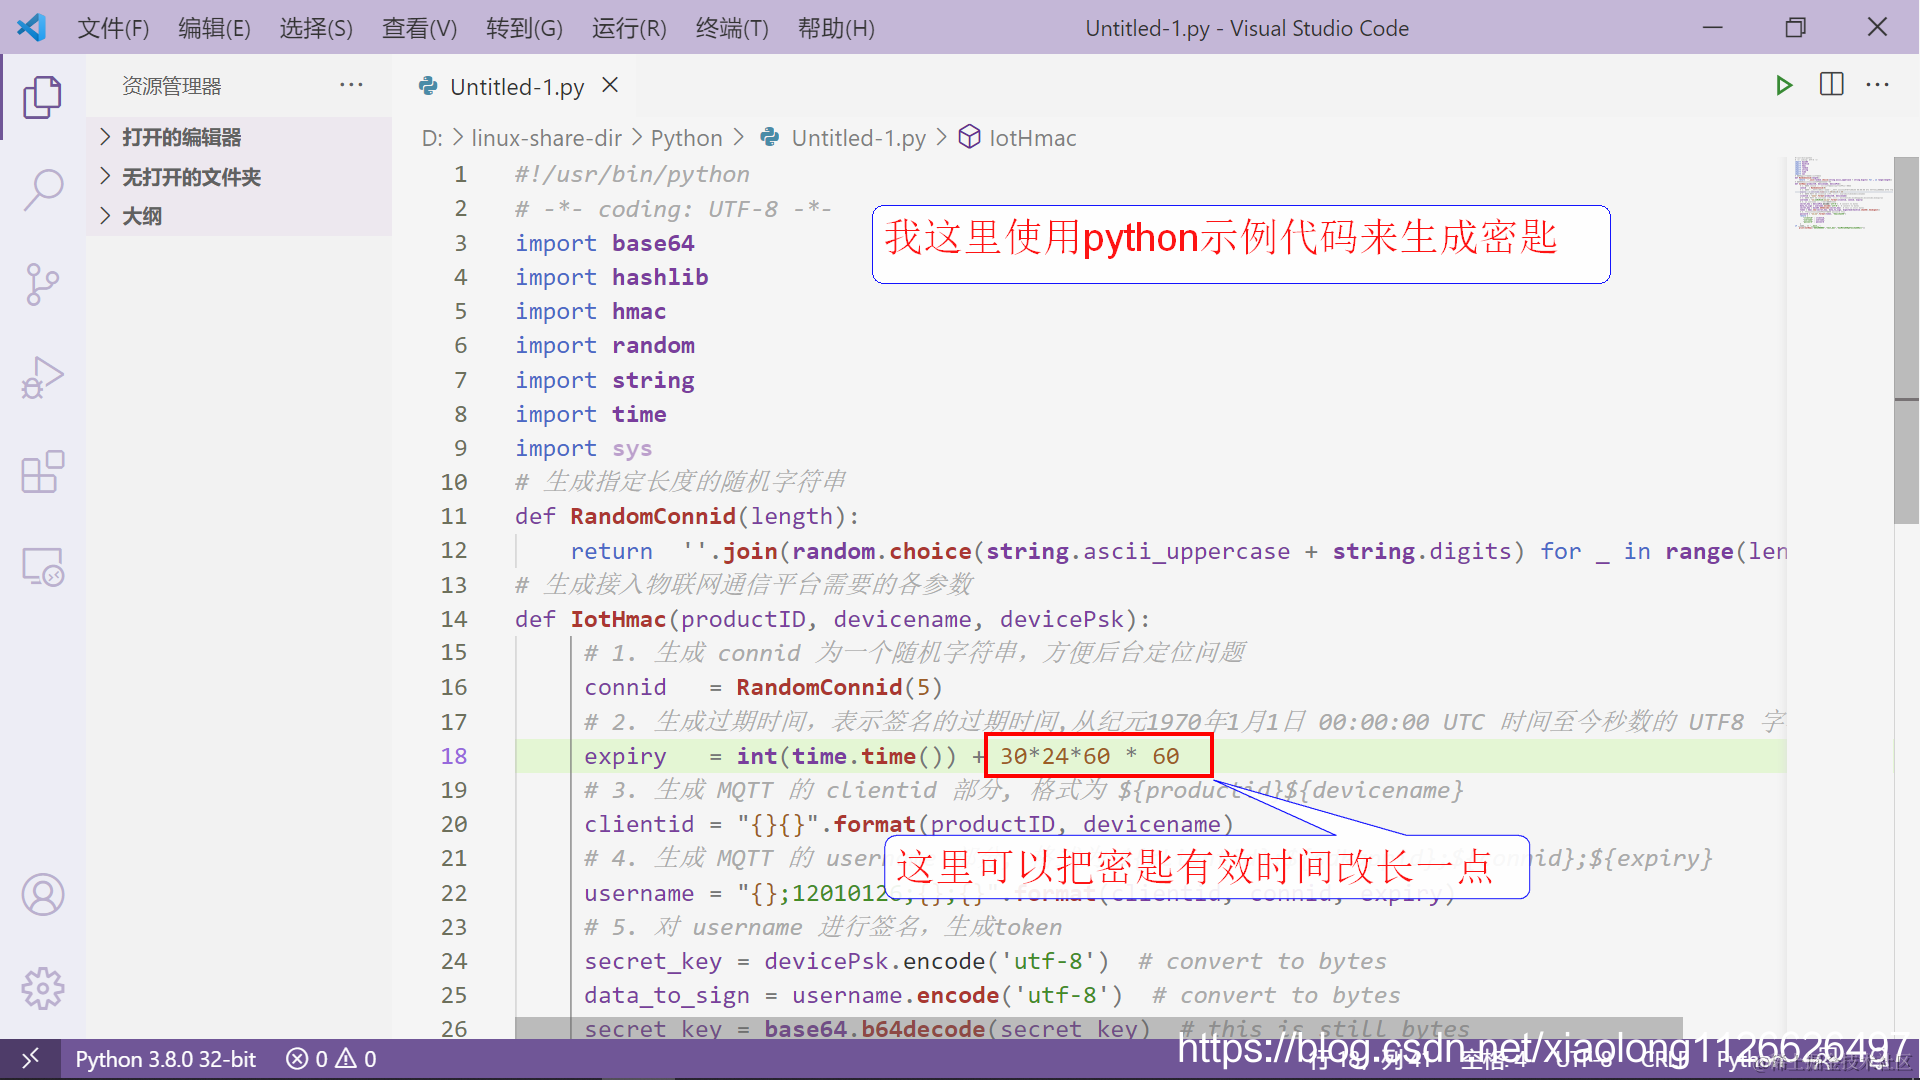Click 'import time' on line 8
1920x1080 pixels.
click(x=590, y=414)
